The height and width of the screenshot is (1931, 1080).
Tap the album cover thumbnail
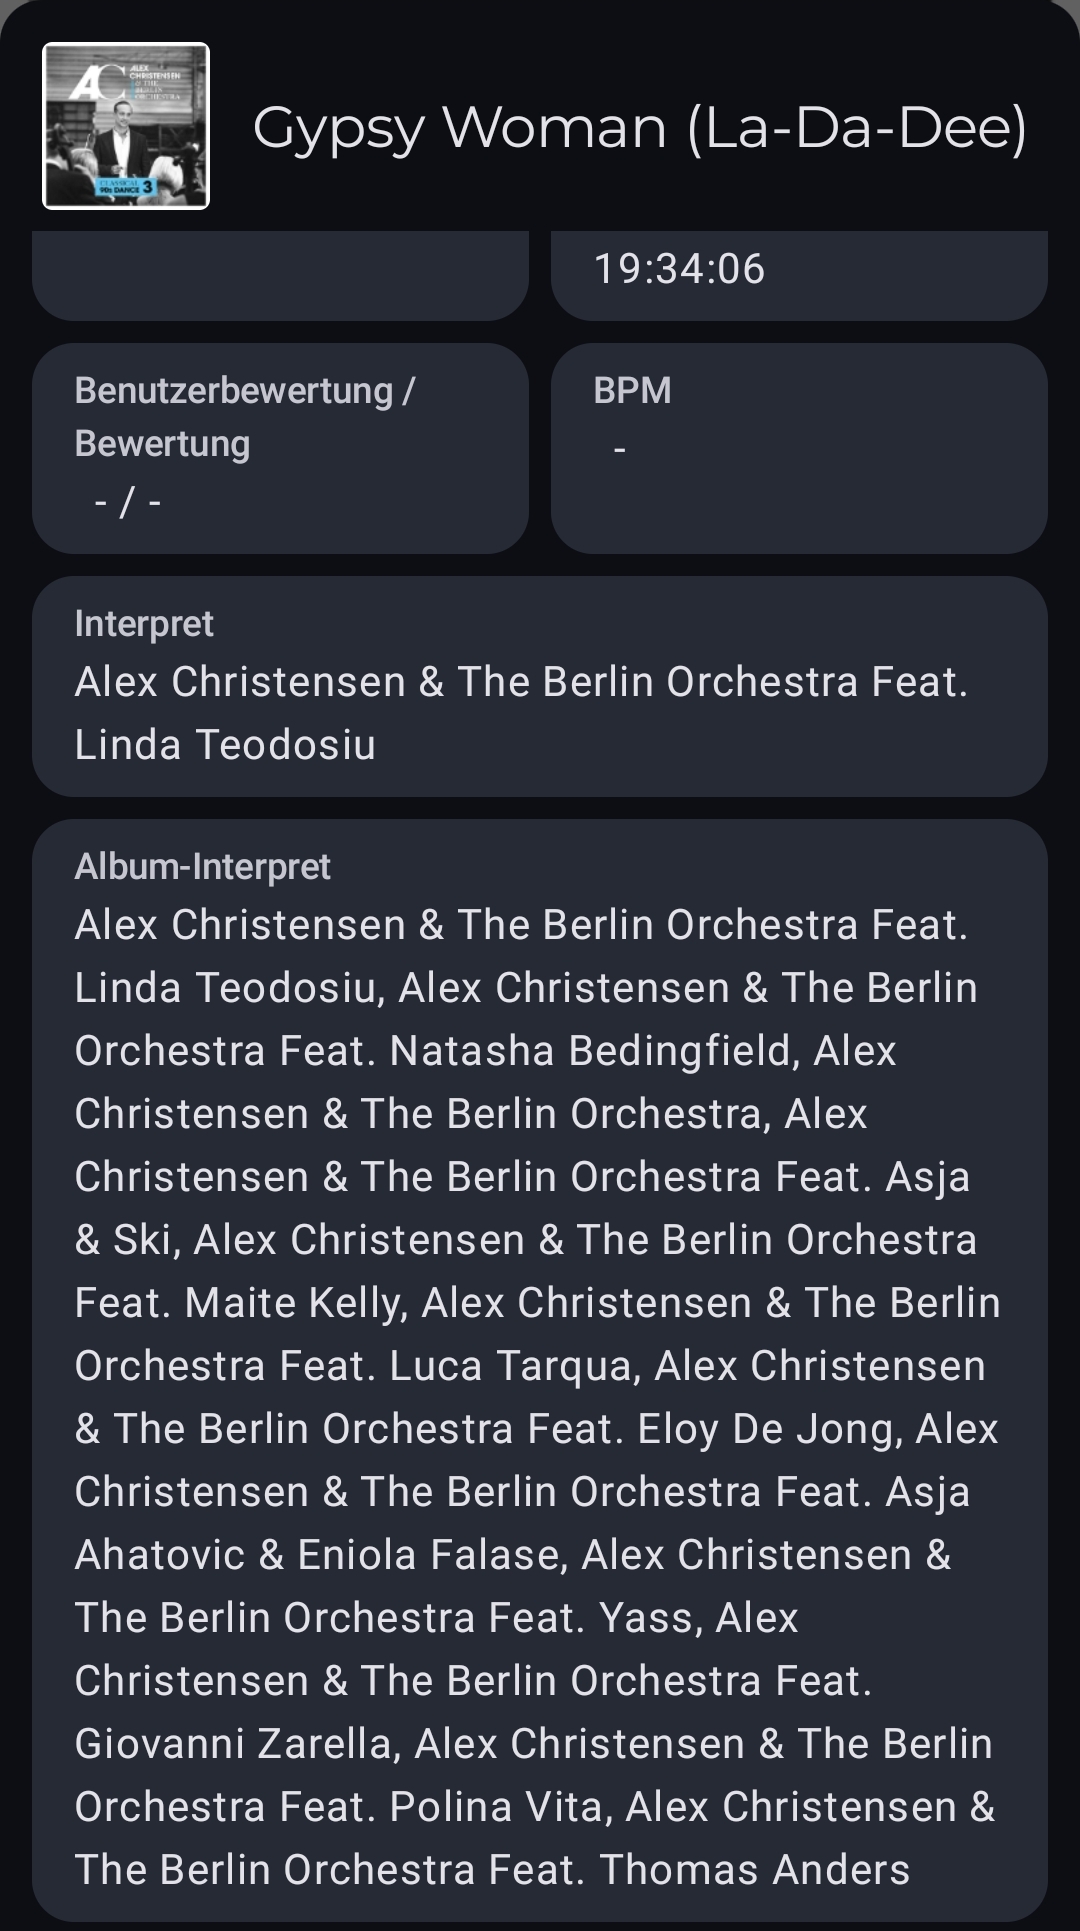[126, 126]
